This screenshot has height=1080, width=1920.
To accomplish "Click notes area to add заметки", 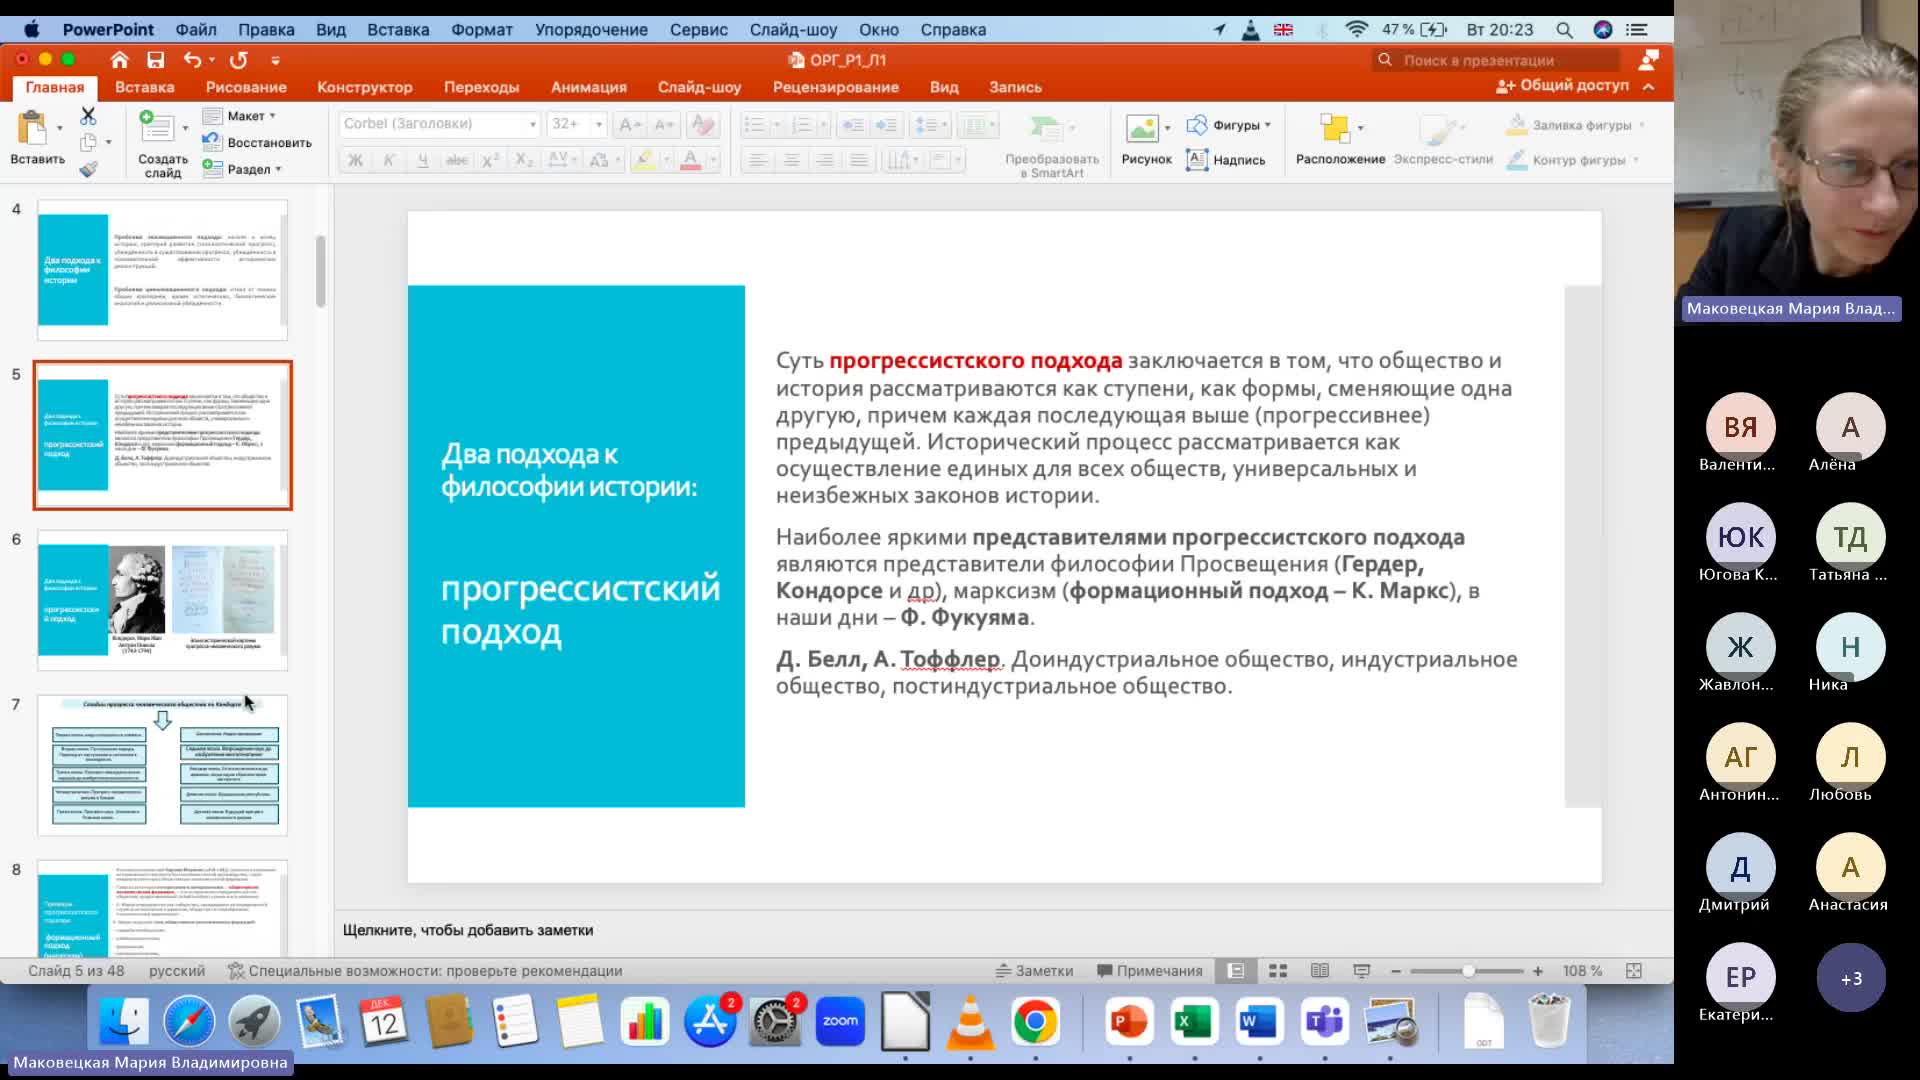I will click(x=1003, y=930).
